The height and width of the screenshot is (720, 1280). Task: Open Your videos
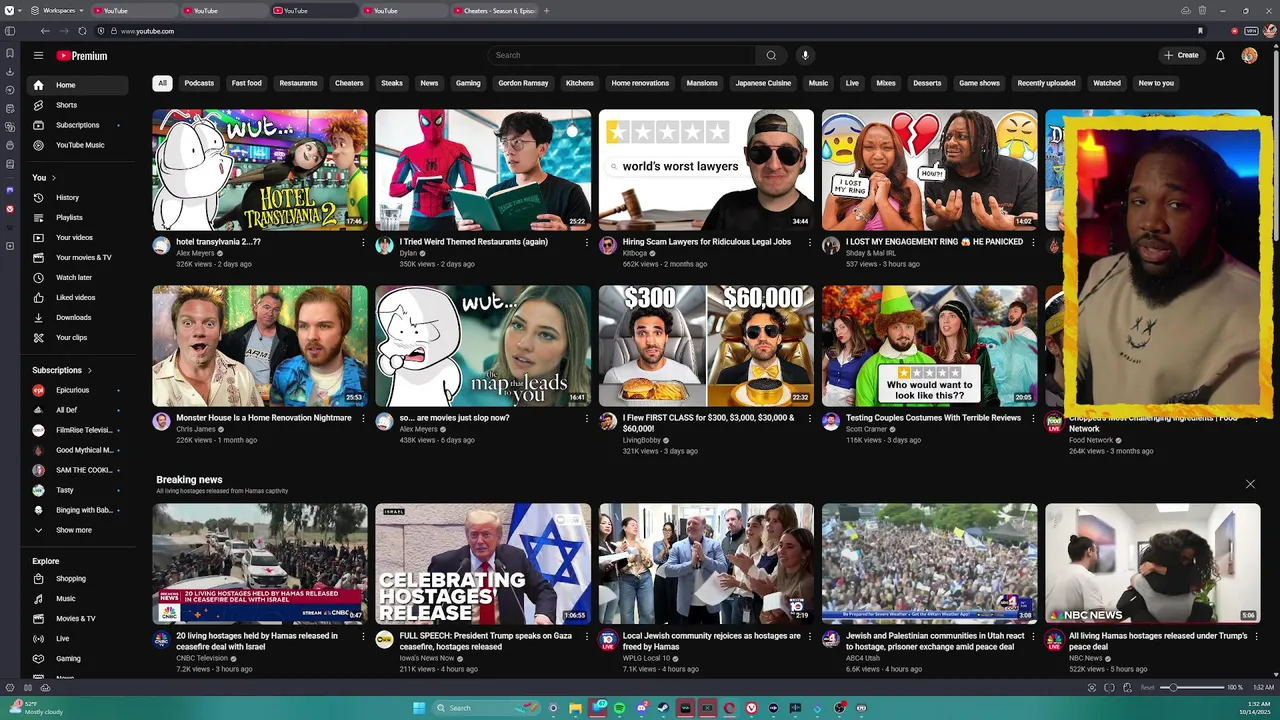pyautogui.click(x=78, y=237)
